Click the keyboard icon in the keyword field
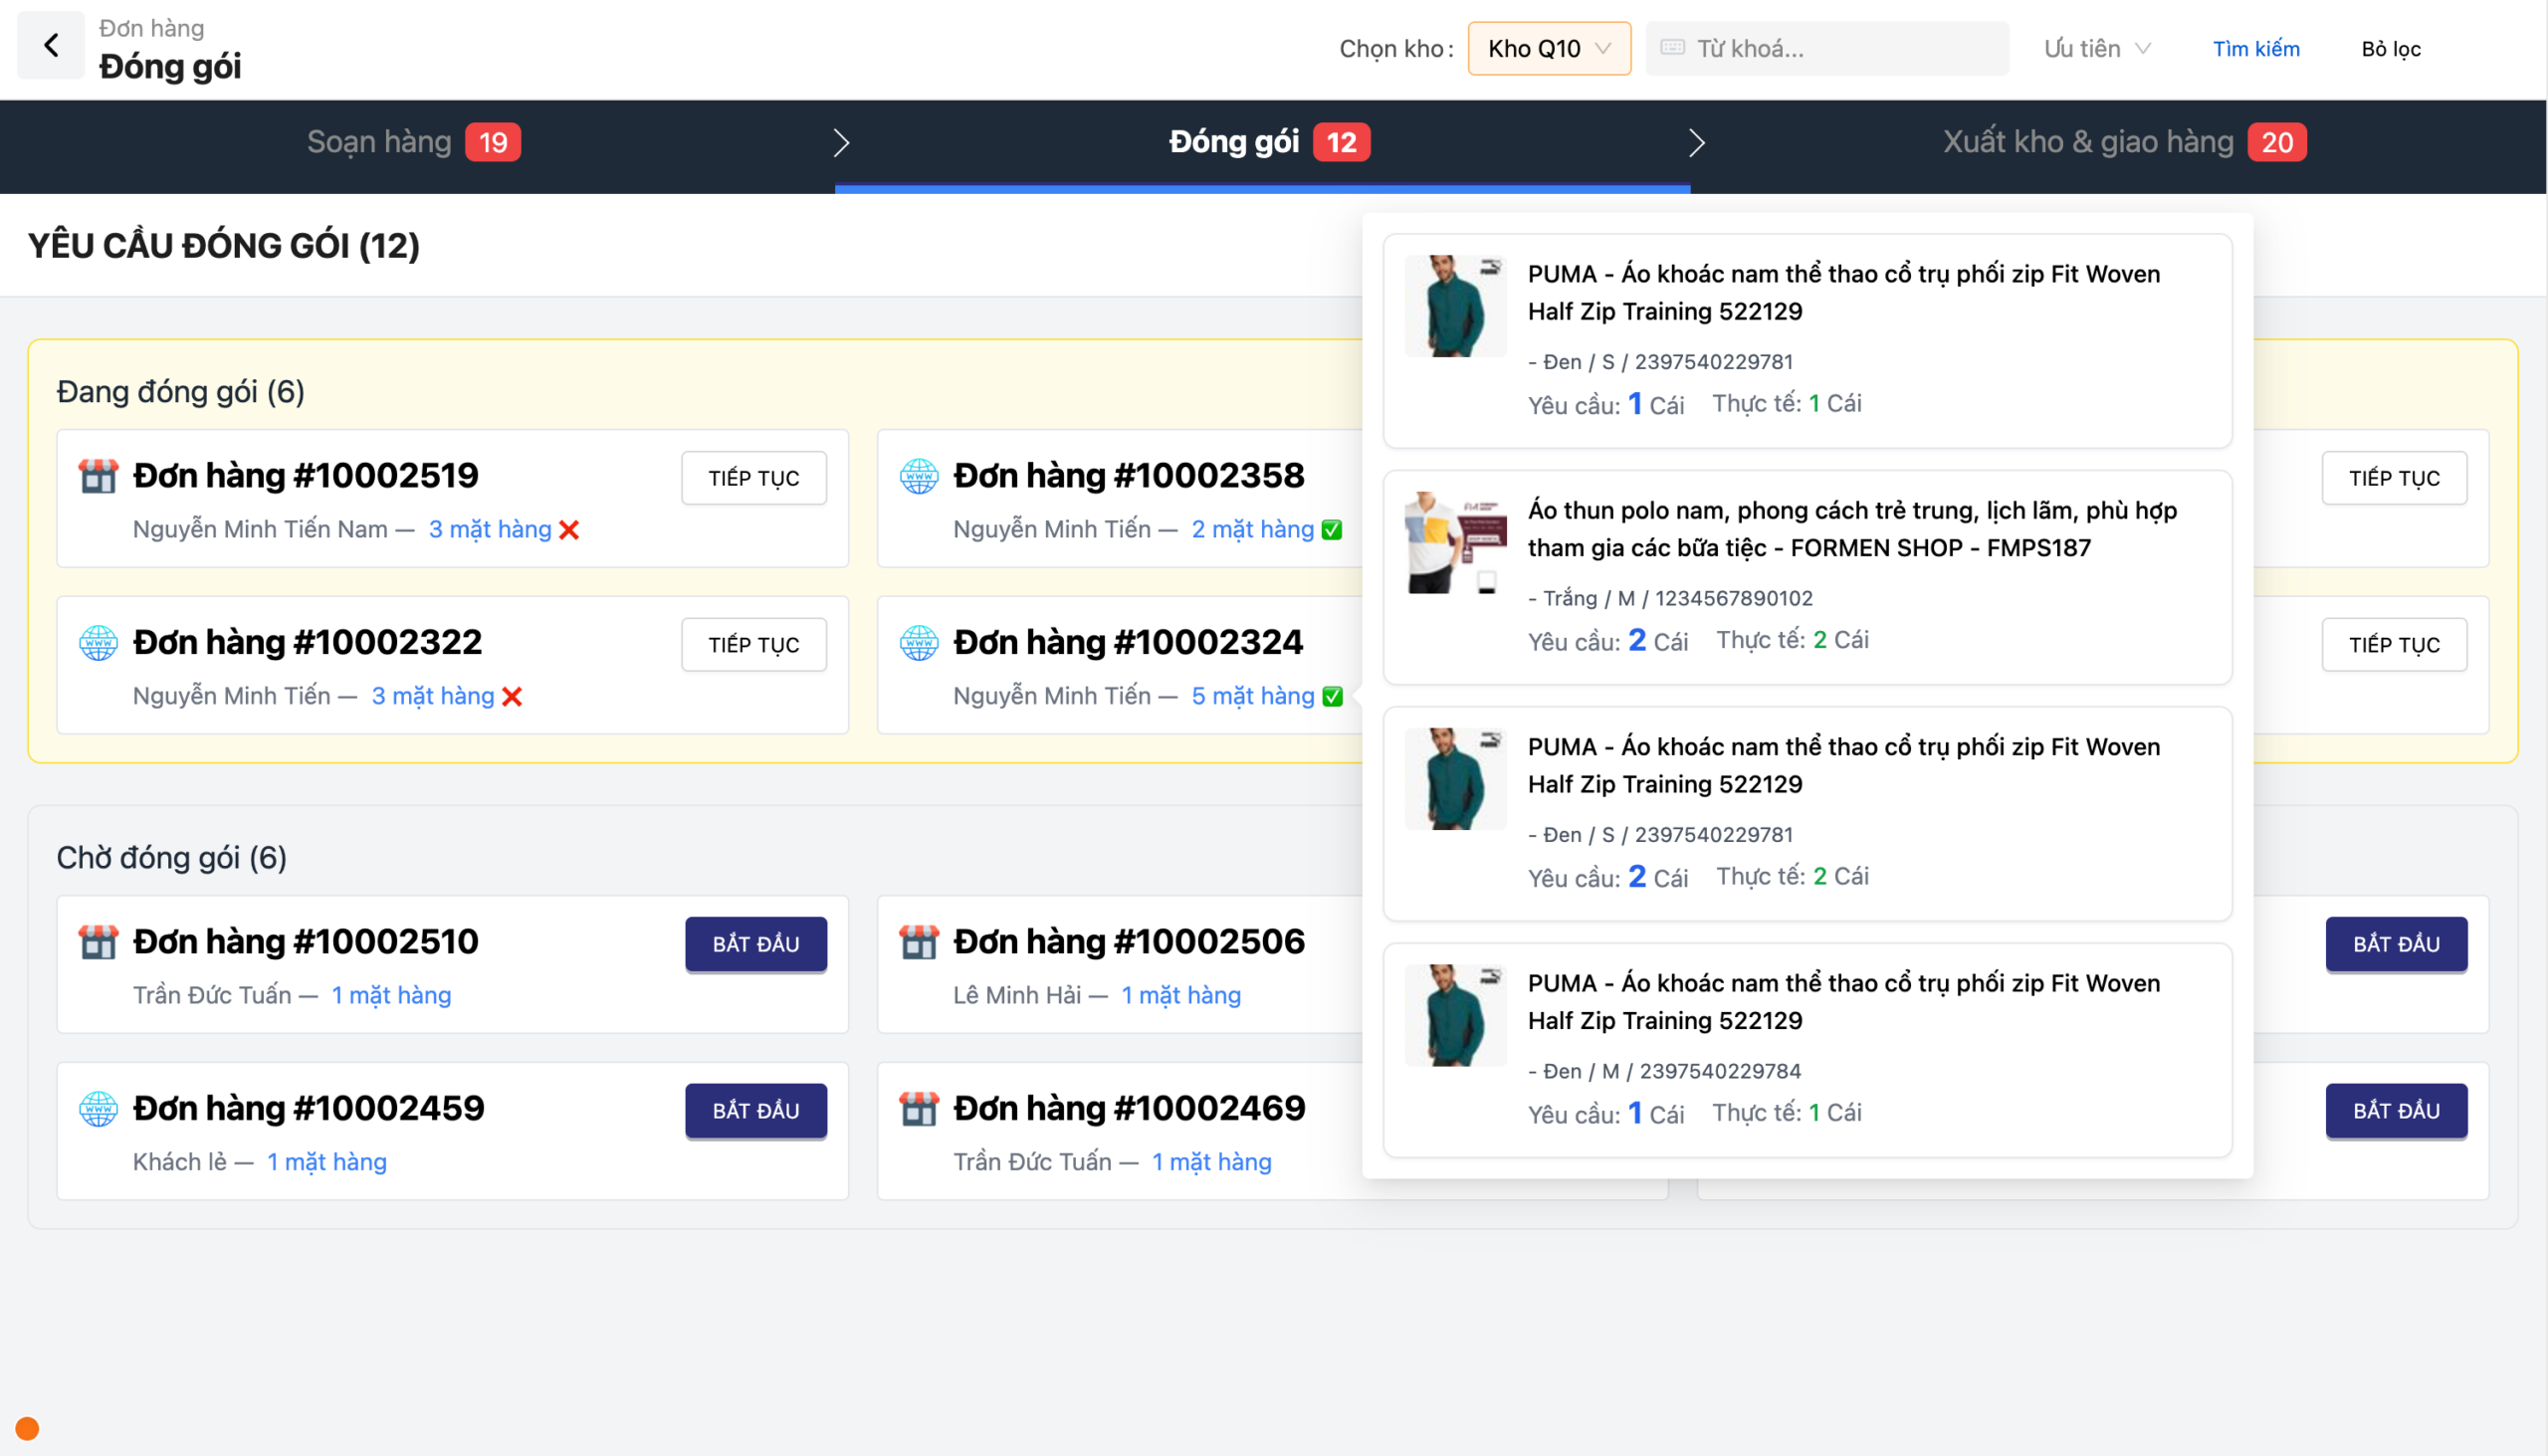2548x1456 pixels. (x=1672, y=48)
